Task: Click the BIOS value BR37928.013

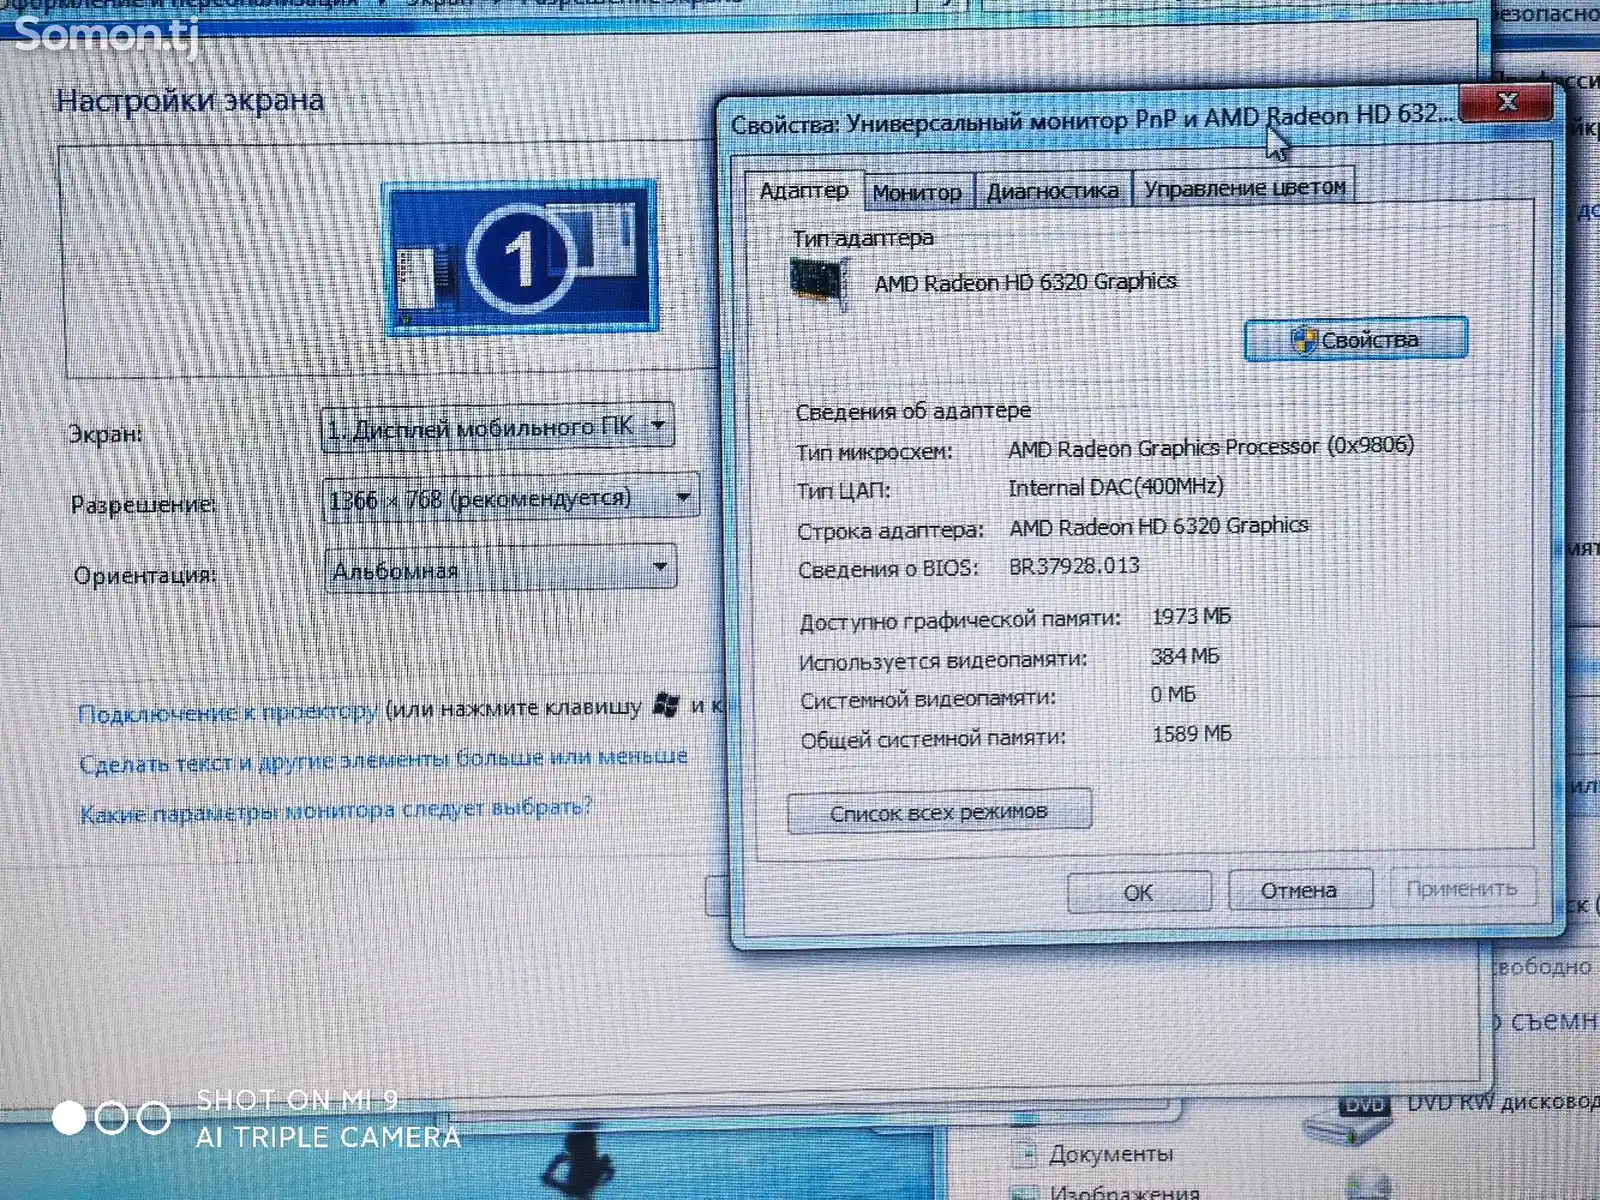Action: pyautogui.click(x=1074, y=566)
